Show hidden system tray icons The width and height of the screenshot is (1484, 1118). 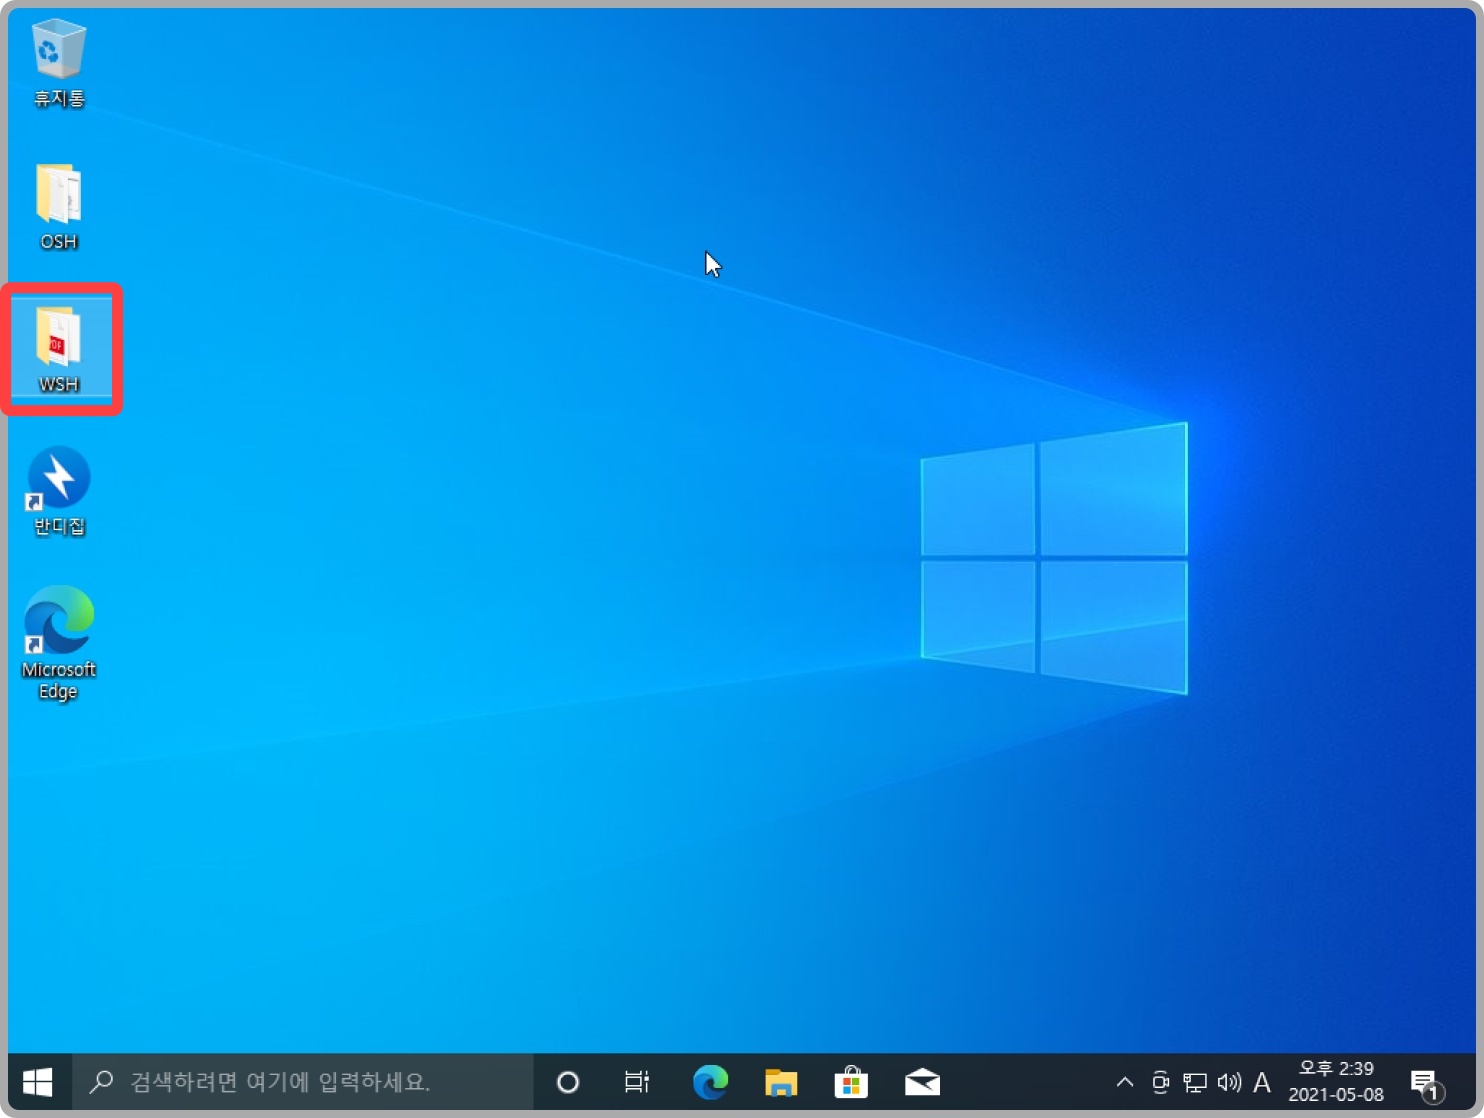click(1124, 1082)
